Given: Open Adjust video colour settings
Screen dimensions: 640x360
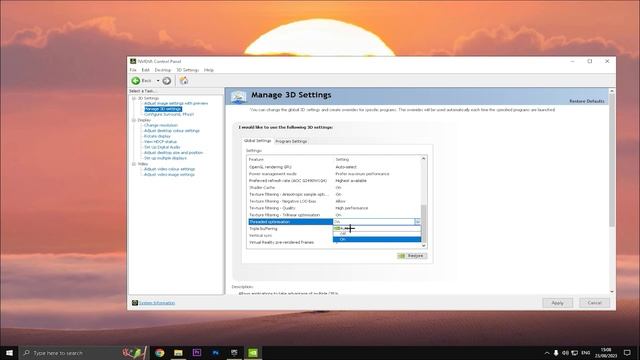Looking at the screenshot, I should (x=169, y=169).
